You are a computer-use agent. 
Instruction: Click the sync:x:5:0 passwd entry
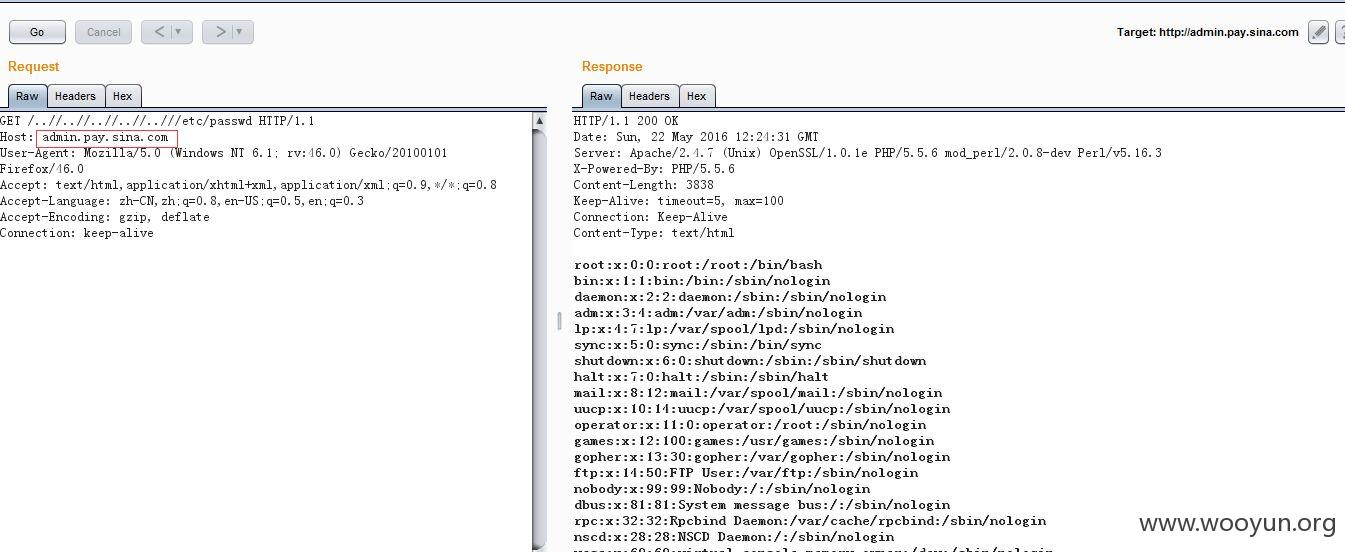[698, 345]
